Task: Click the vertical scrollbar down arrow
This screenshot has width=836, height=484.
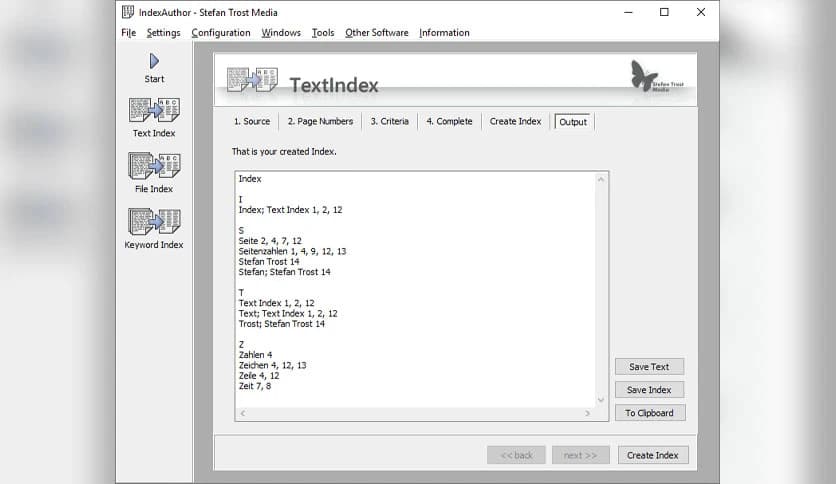Action: point(601,400)
